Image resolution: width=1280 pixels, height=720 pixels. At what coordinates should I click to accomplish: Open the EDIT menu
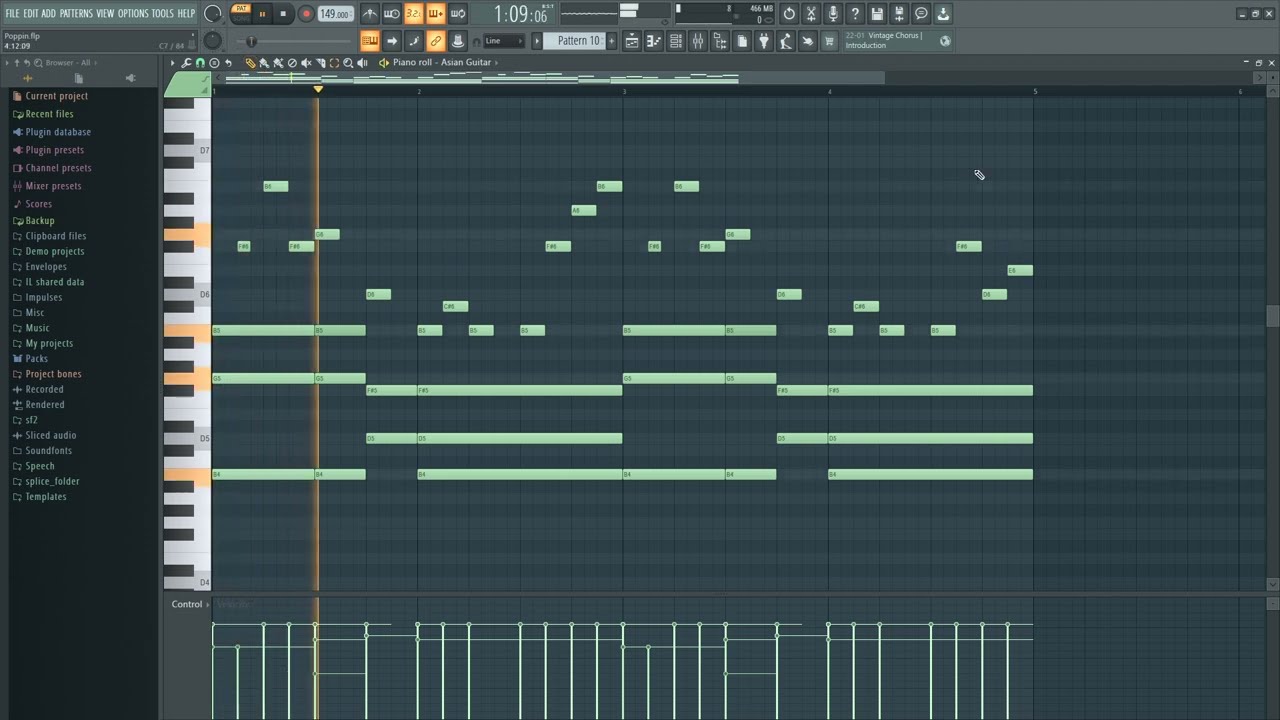[x=31, y=13]
